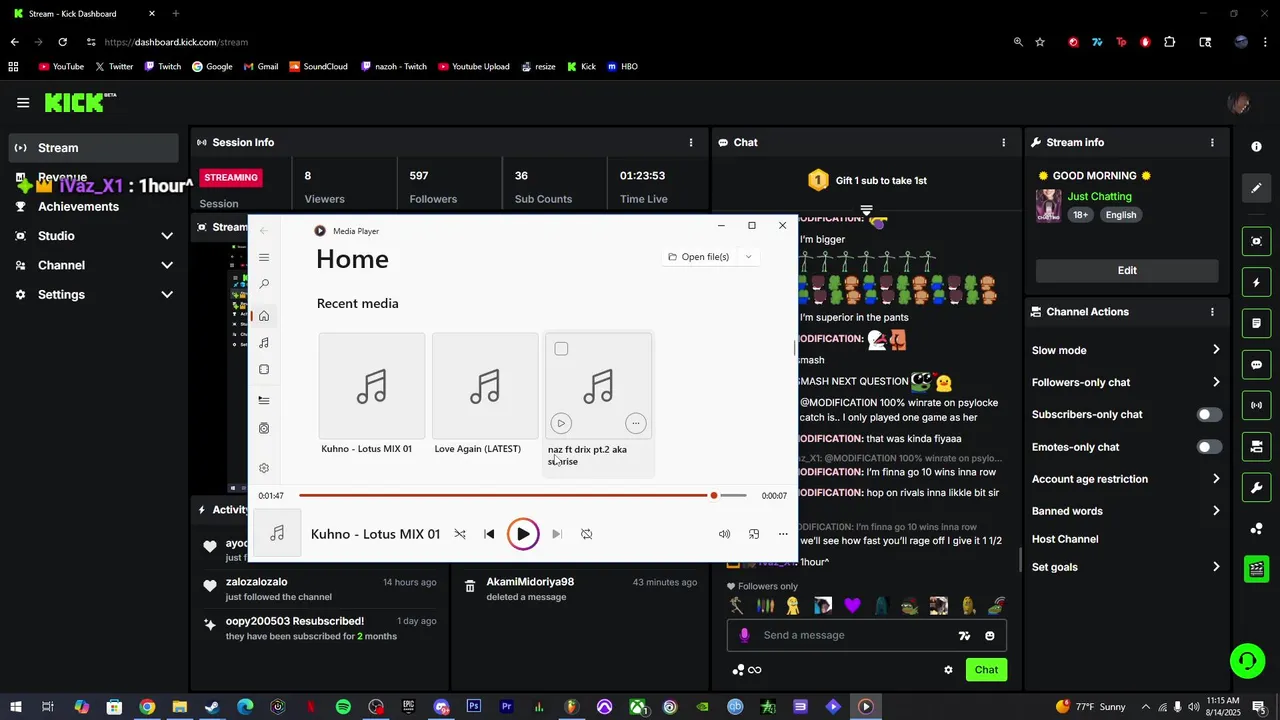Select Stream in the Kick sidebar

(94, 148)
